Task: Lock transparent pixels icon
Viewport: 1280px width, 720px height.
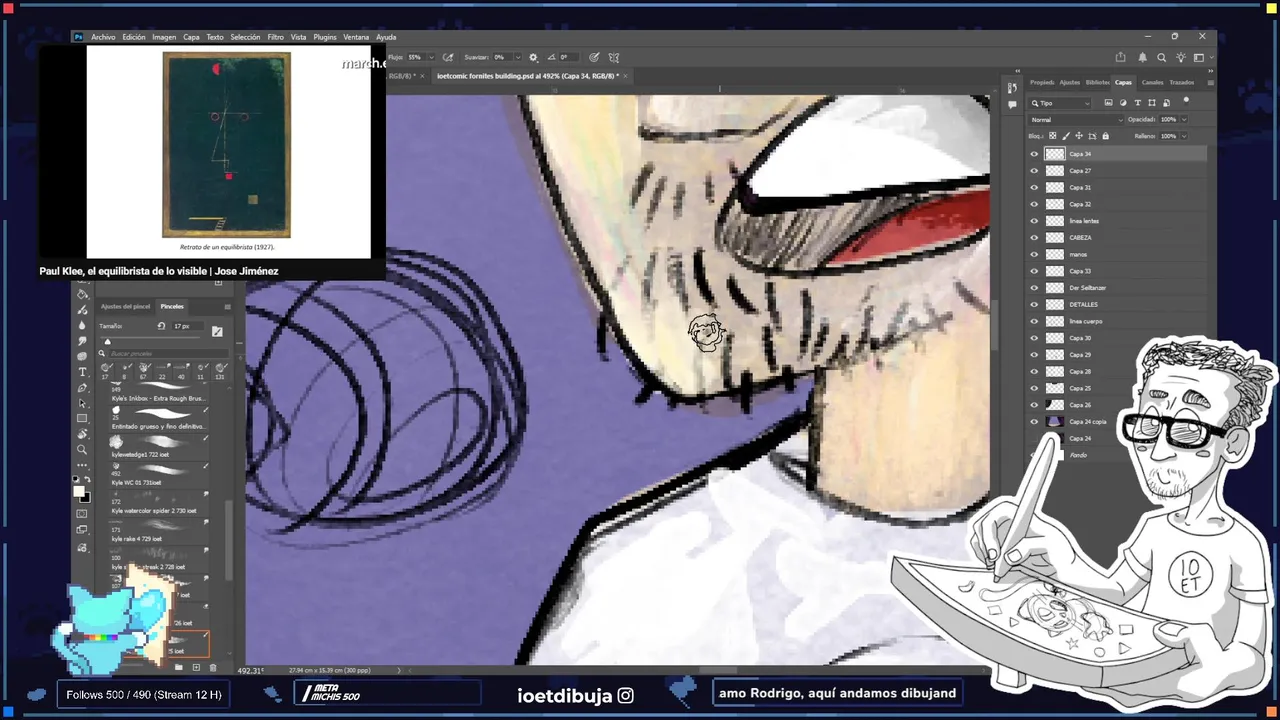Action: pyautogui.click(x=1052, y=136)
